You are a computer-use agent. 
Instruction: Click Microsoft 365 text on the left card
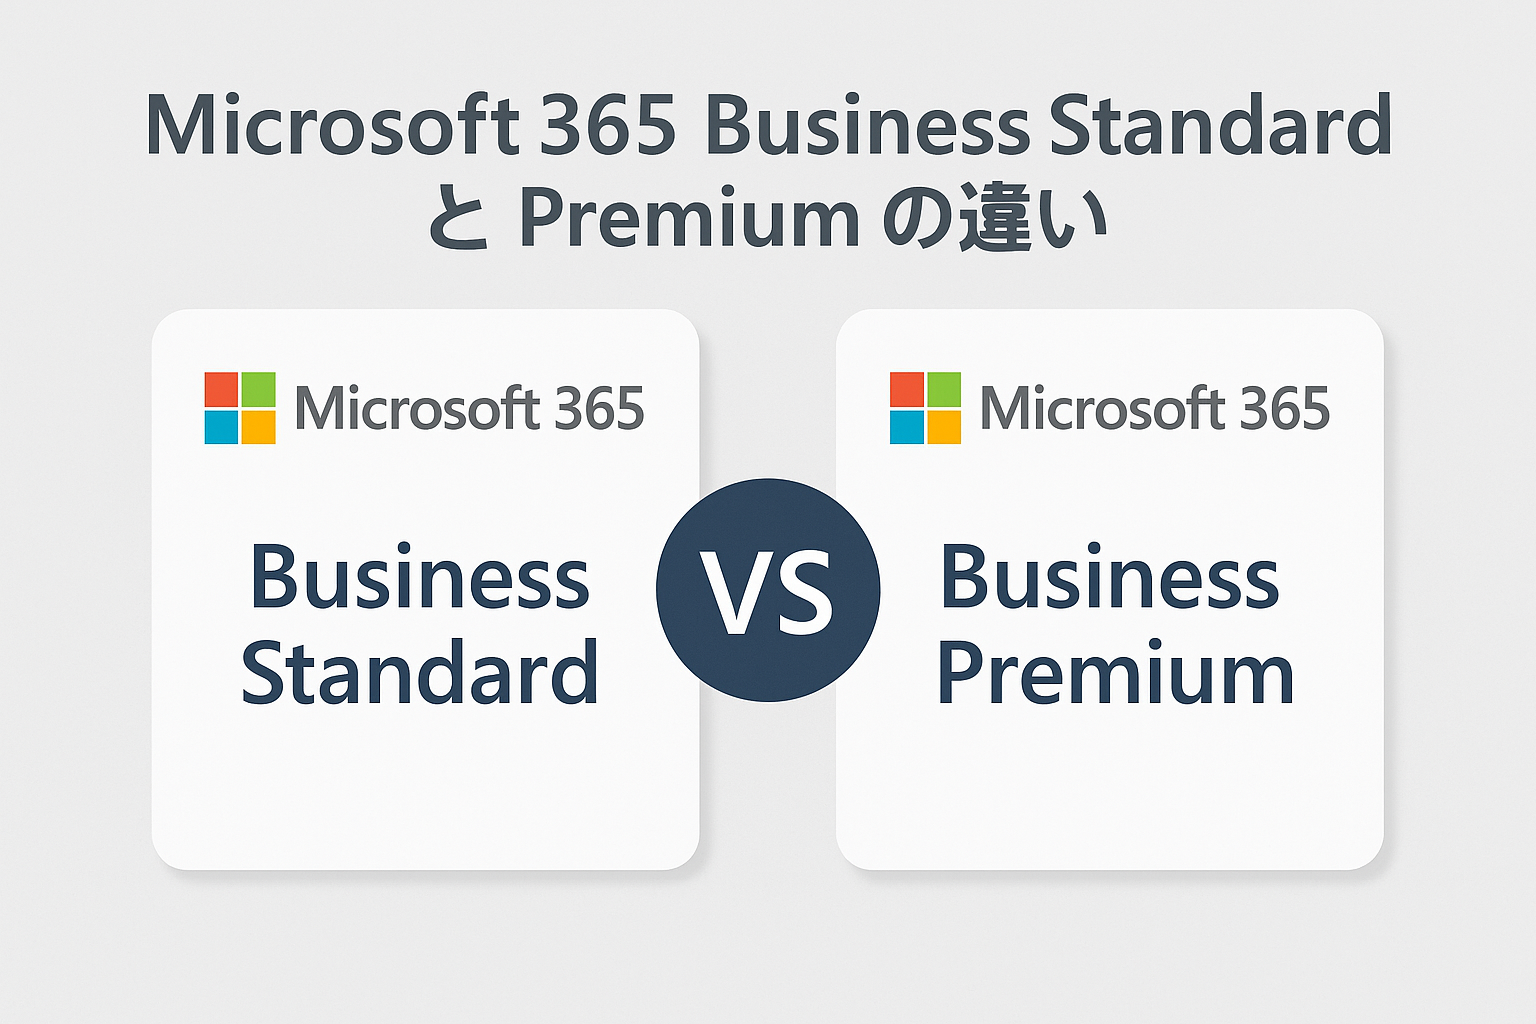click(x=469, y=409)
